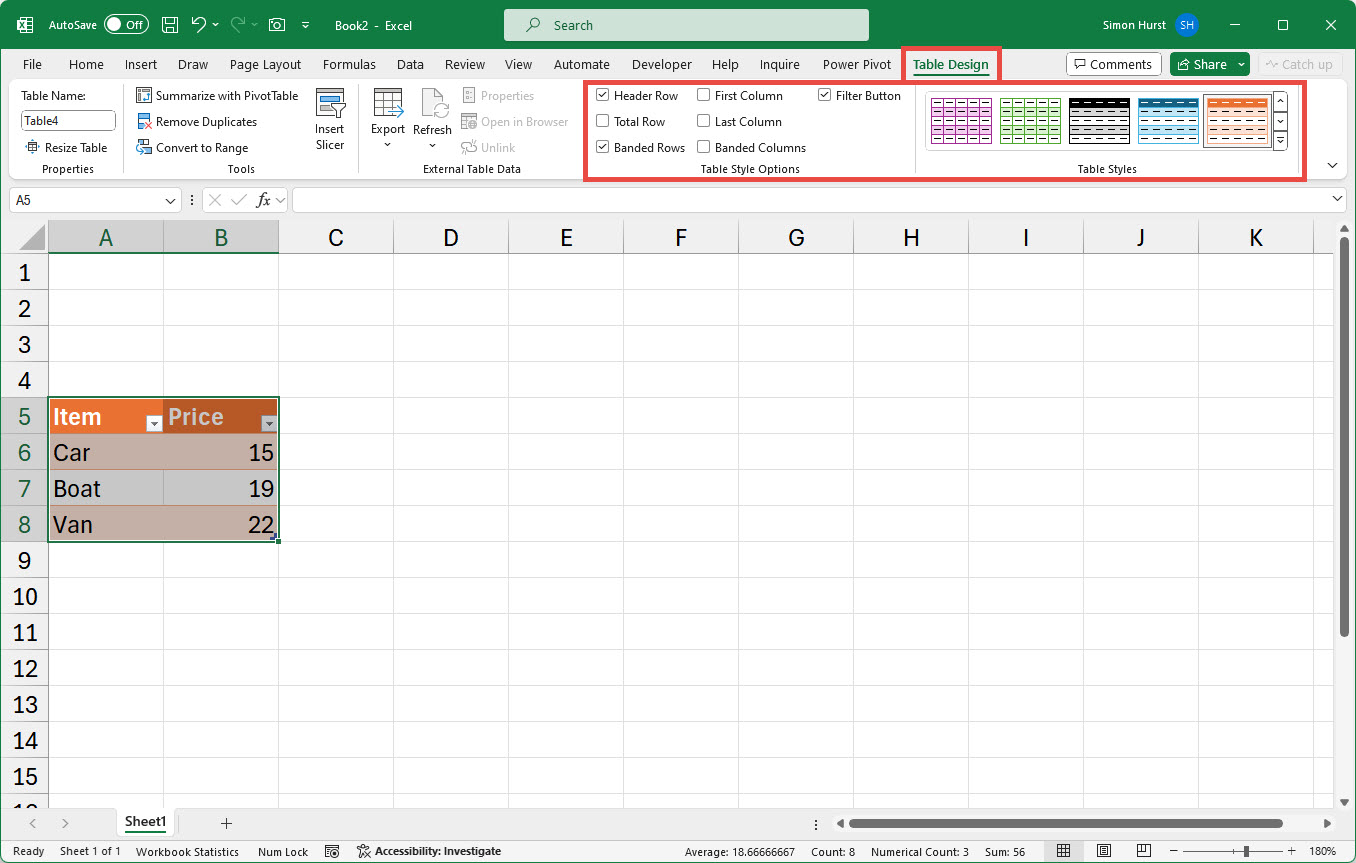
Task: Open the Formulas ribbon tab
Action: pyautogui.click(x=349, y=65)
